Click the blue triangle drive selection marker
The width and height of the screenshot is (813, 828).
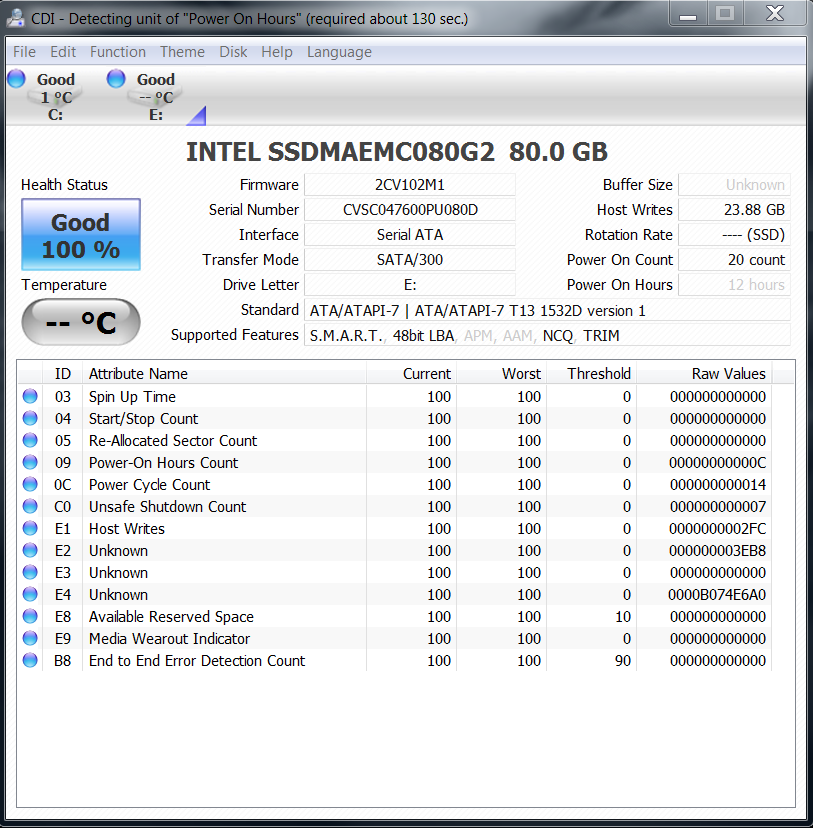pos(196,116)
